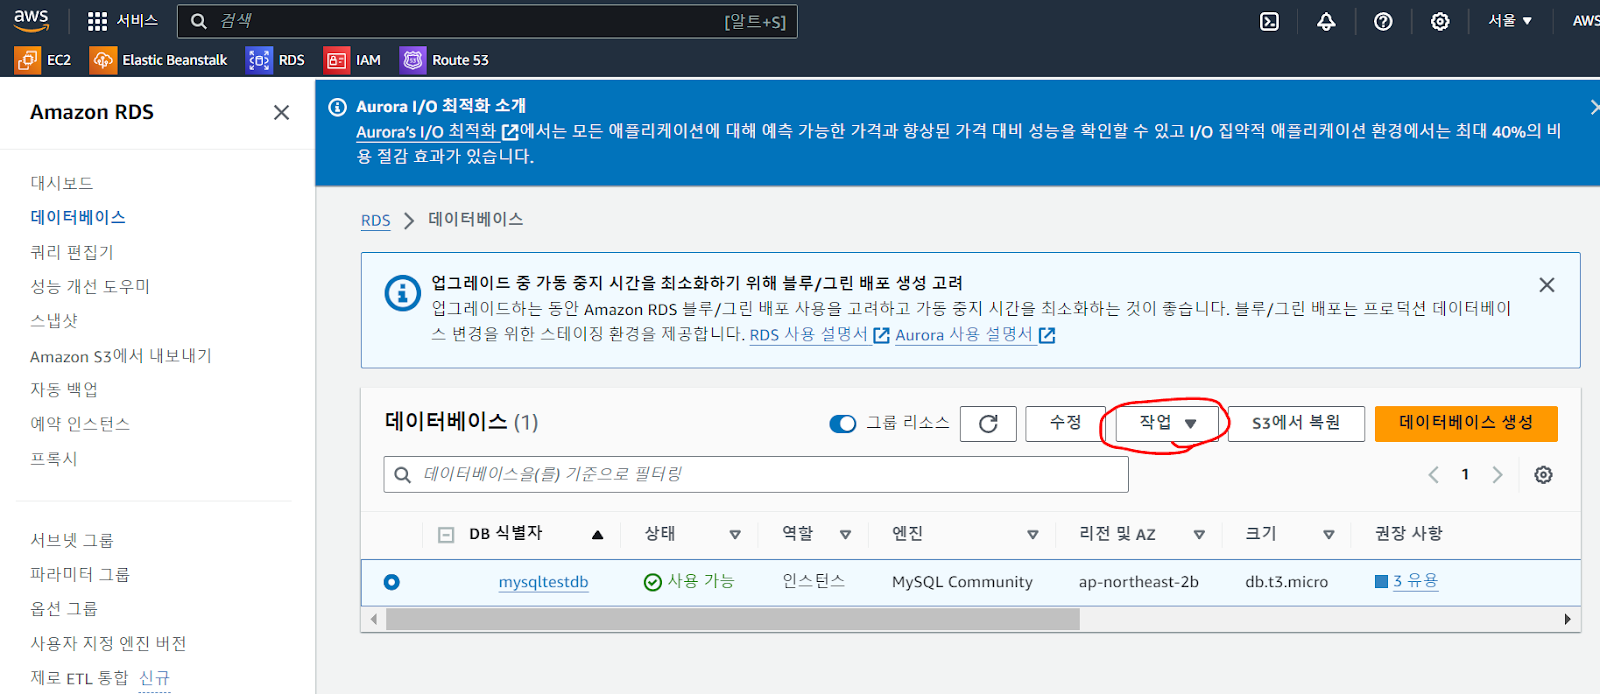Open the 서비스 services grid menu
Screen dimensions: 1600x694
click(122, 21)
